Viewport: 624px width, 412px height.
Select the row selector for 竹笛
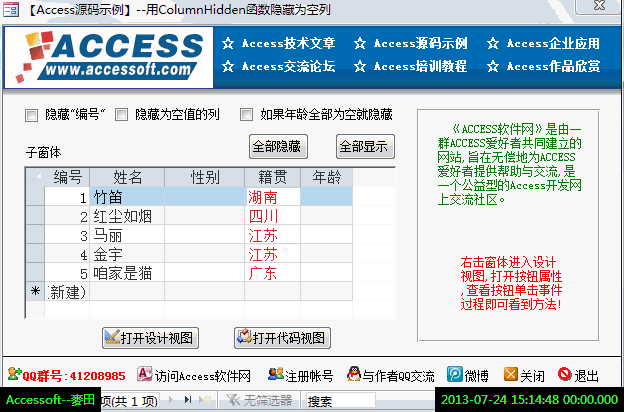click(35, 197)
